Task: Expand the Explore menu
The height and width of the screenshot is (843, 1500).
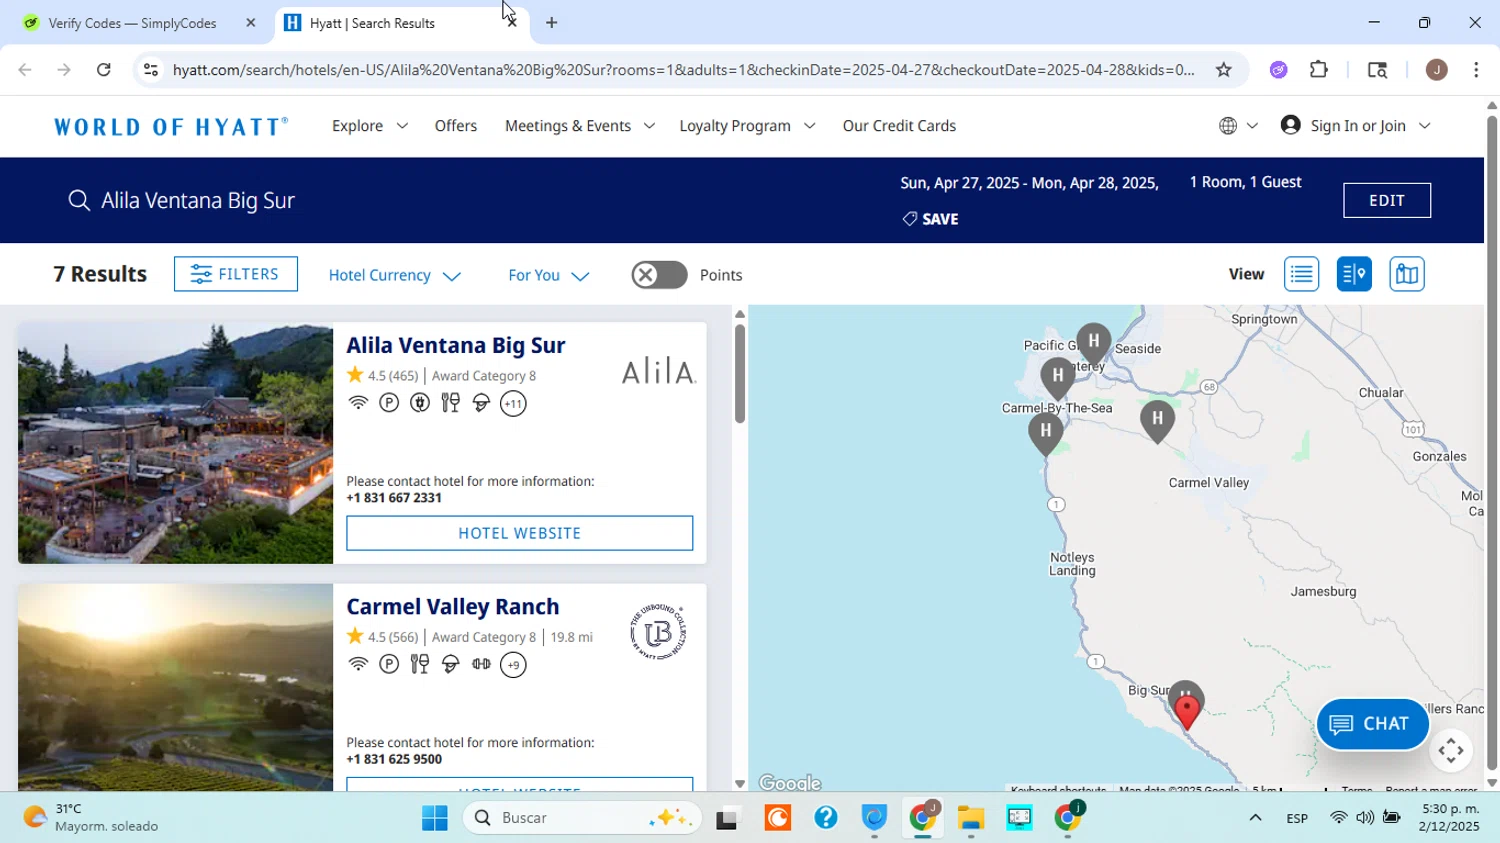Action: [x=369, y=126]
